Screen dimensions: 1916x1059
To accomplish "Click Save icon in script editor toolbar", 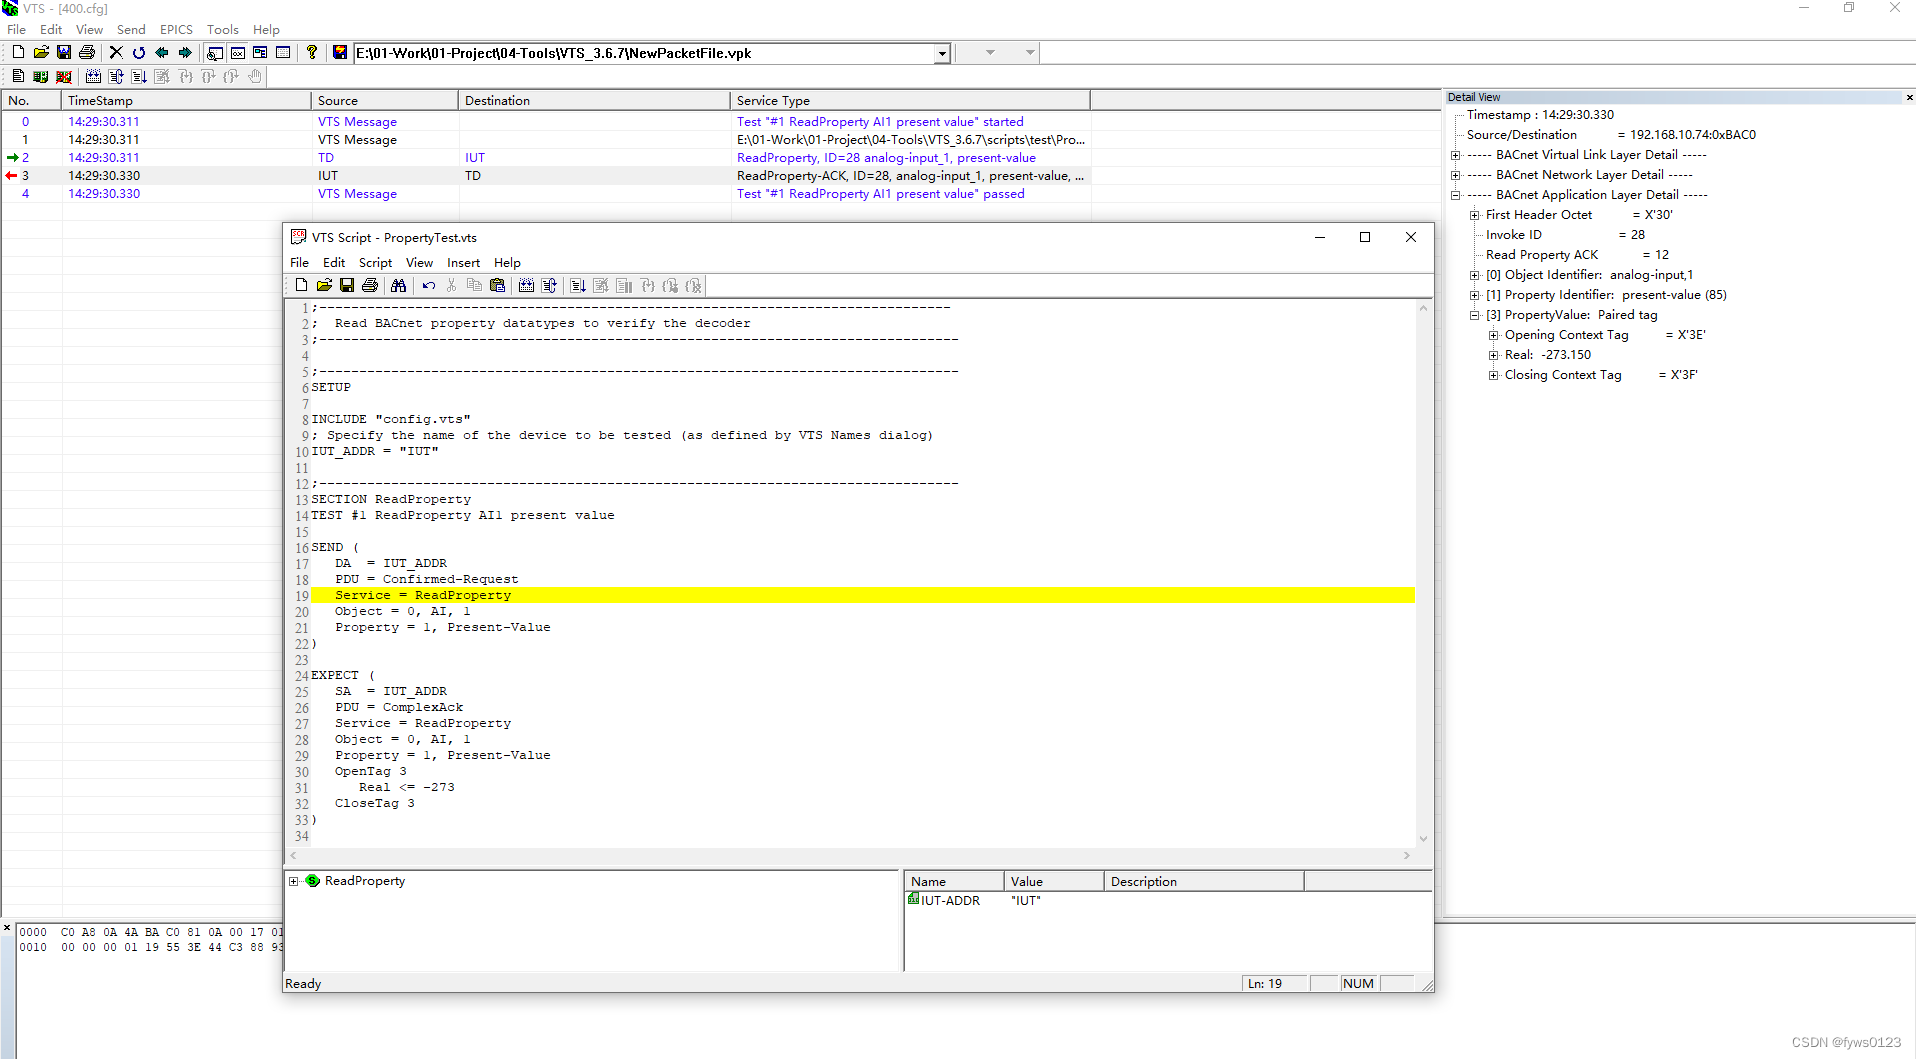I will [x=347, y=285].
